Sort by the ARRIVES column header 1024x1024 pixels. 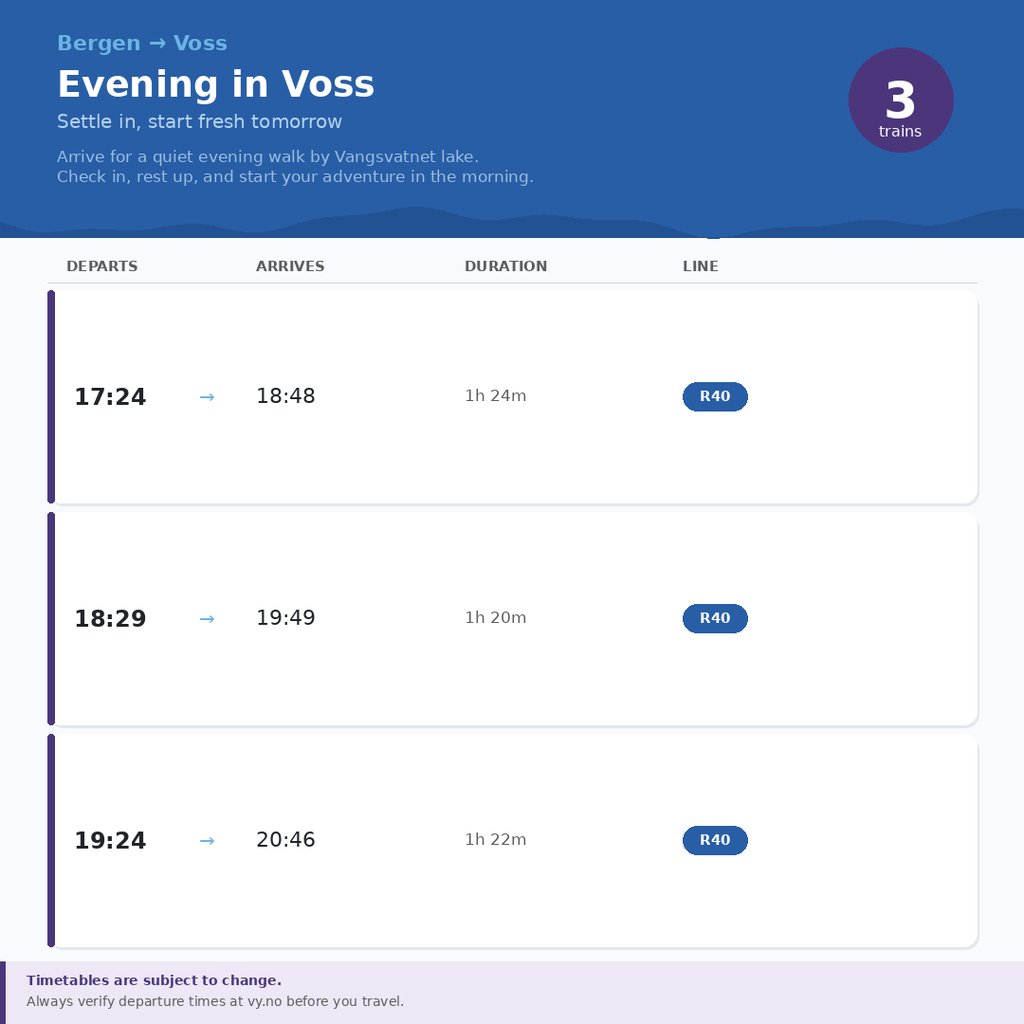[x=290, y=266]
